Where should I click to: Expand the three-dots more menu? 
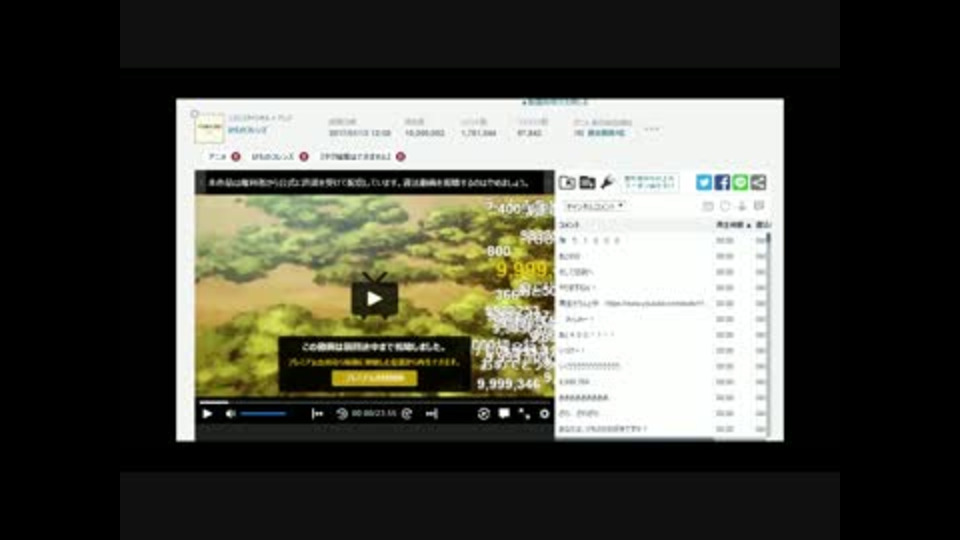click(651, 129)
